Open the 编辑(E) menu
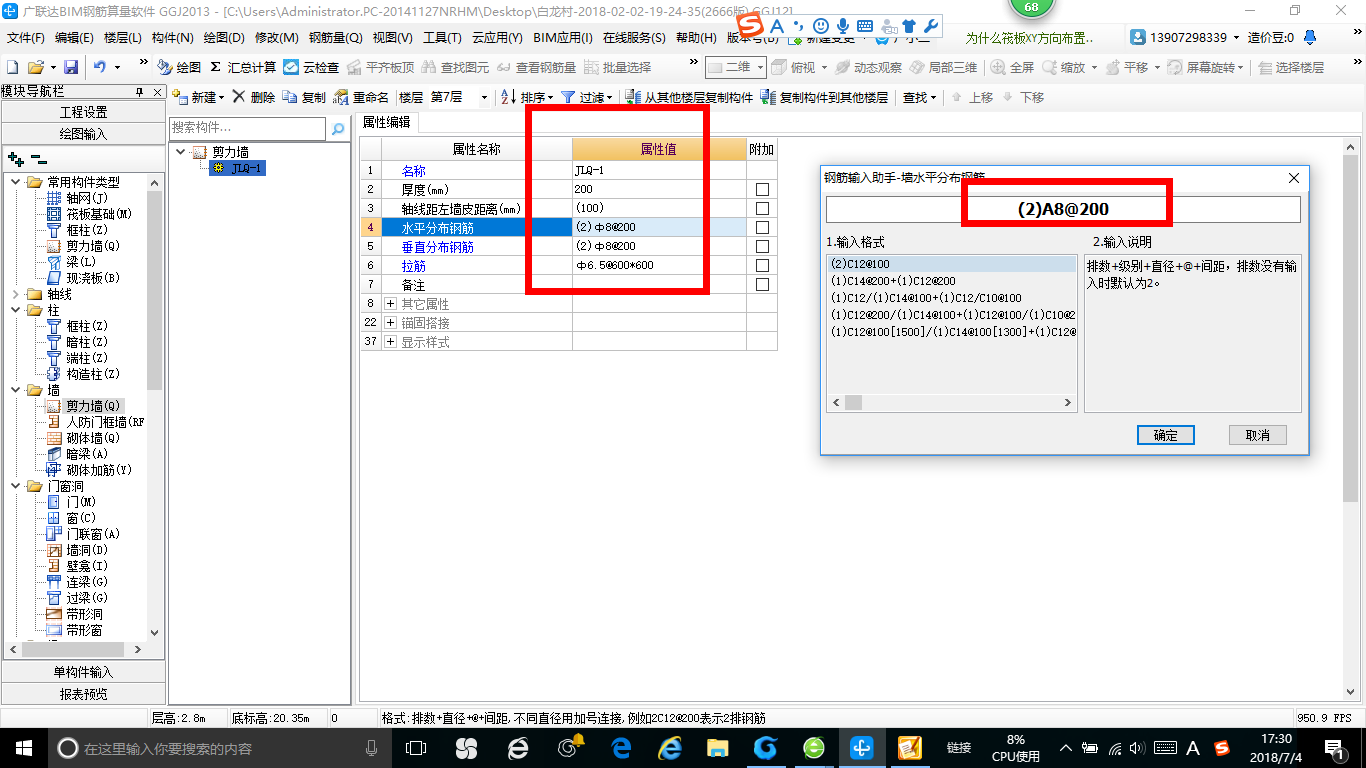 (74, 38)
